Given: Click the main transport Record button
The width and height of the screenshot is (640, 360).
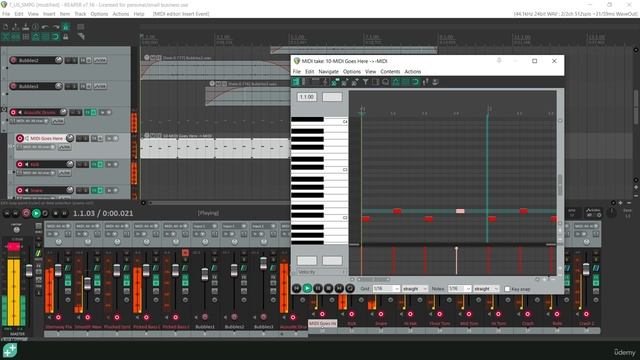Looking at the screenshot, I should tap(26, 213).
